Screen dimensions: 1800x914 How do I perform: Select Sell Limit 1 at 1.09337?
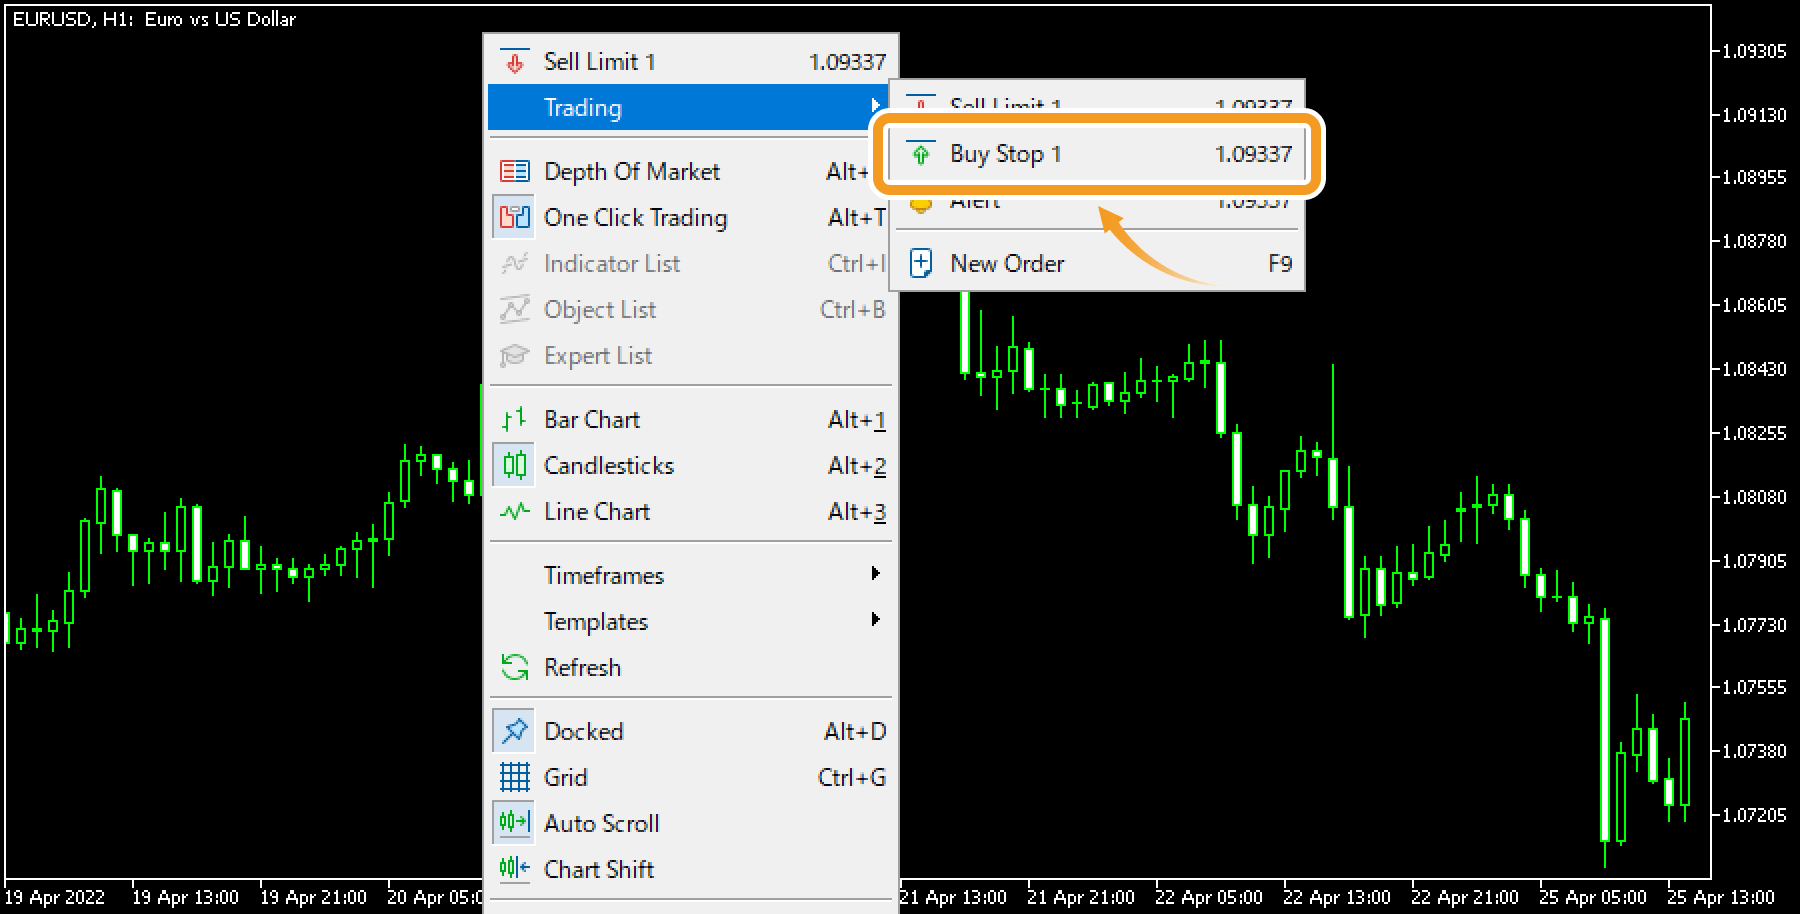tap(690, 61)
